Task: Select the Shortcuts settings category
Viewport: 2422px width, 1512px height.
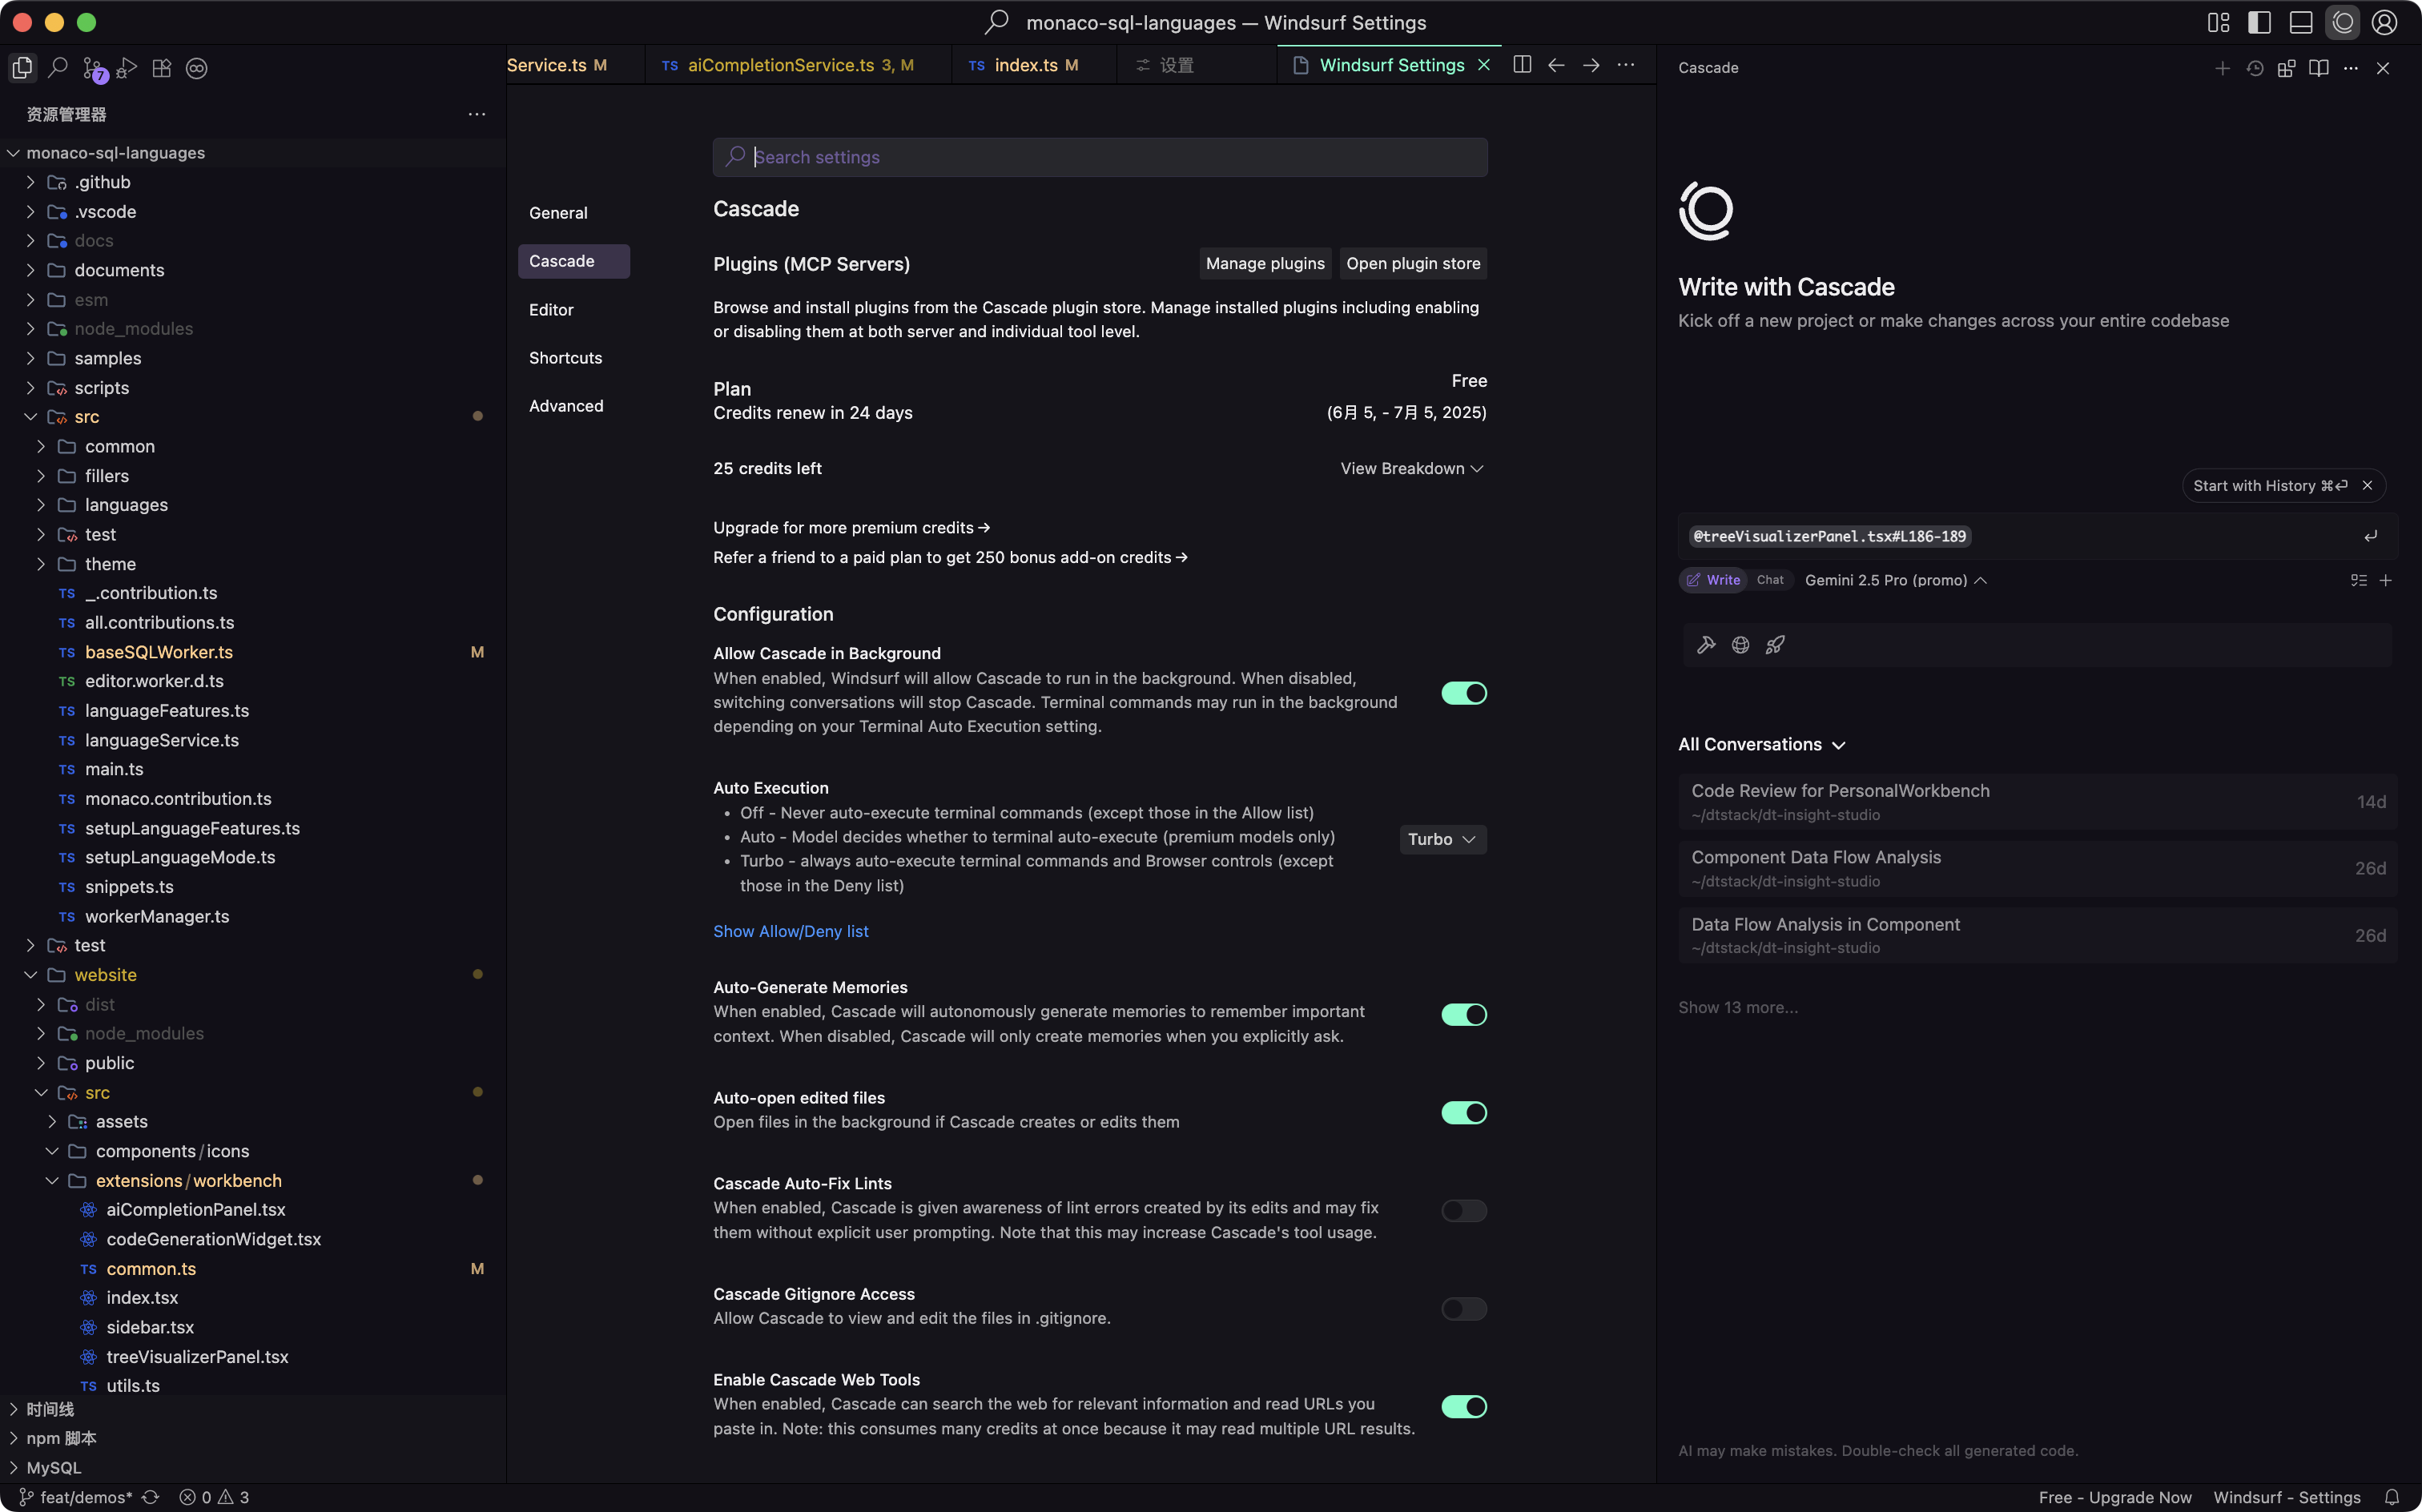Action: (x=565, y=358)
